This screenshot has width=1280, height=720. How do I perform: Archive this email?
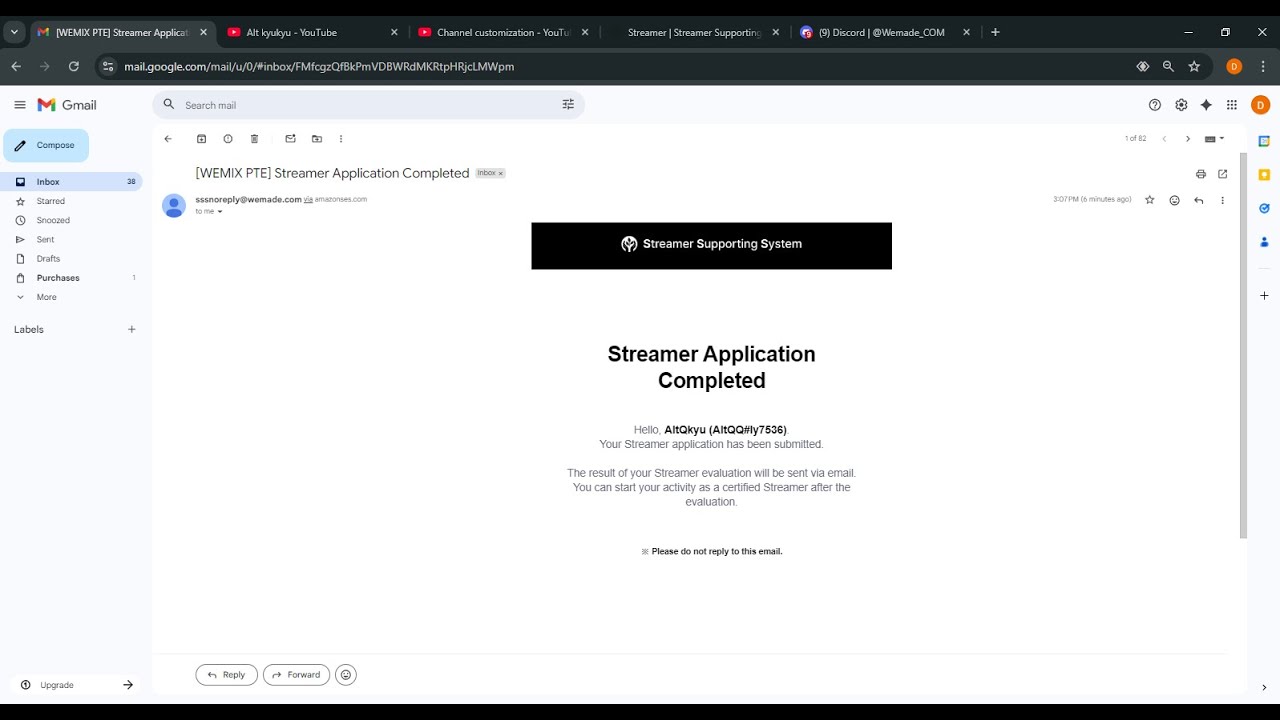pos(201,139)
